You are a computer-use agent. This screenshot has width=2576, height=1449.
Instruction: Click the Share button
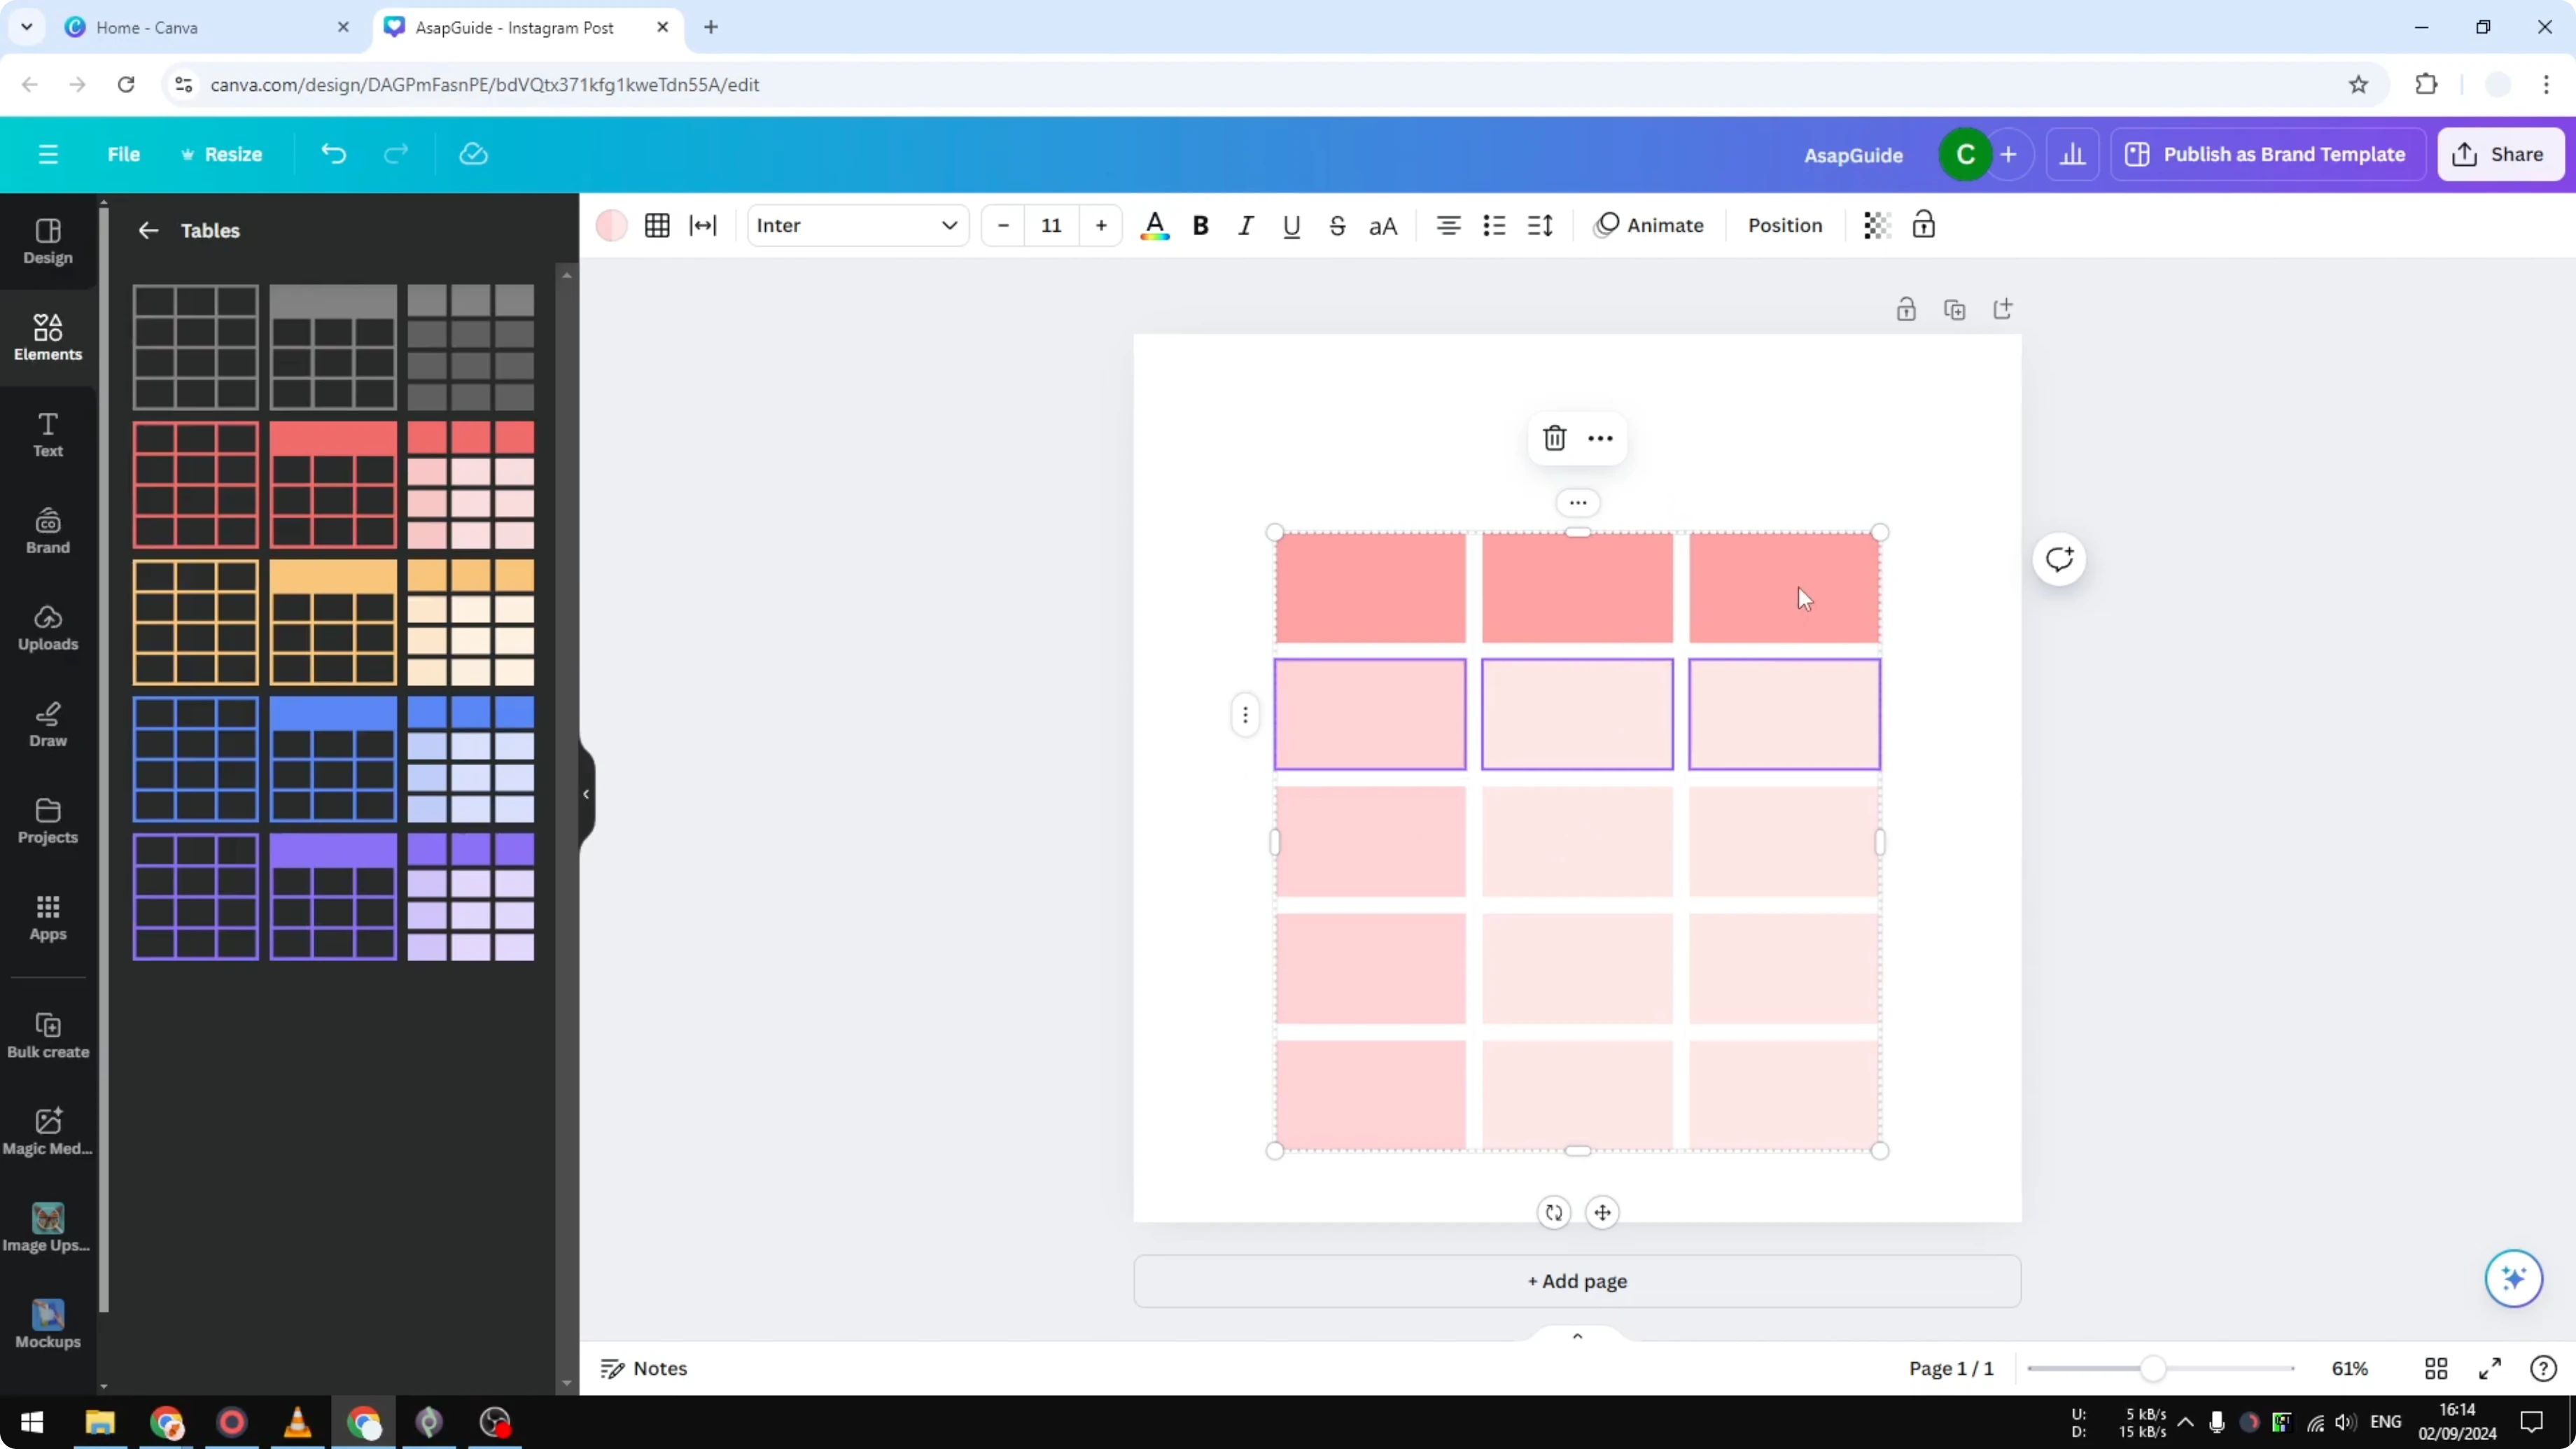click(x=2500, y=154)
